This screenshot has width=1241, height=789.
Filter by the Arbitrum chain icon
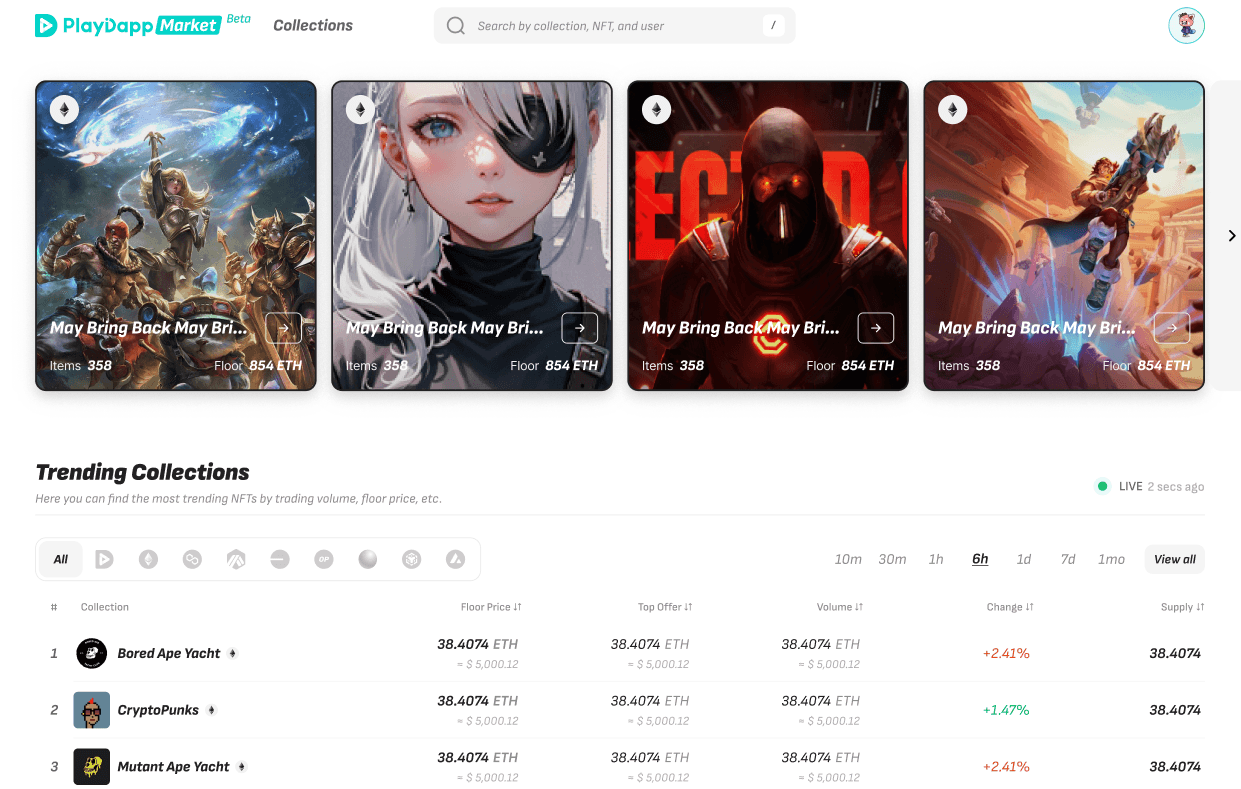[x=236, y=559]
